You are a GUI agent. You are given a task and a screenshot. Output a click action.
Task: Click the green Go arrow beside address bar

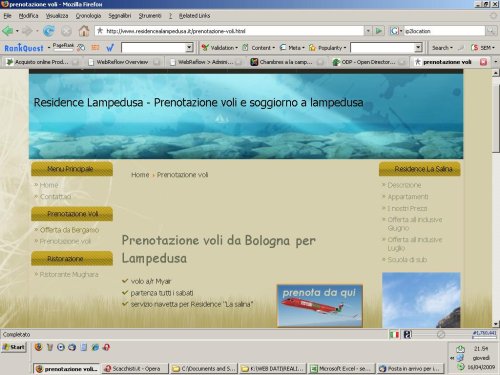tap(379, 31)
